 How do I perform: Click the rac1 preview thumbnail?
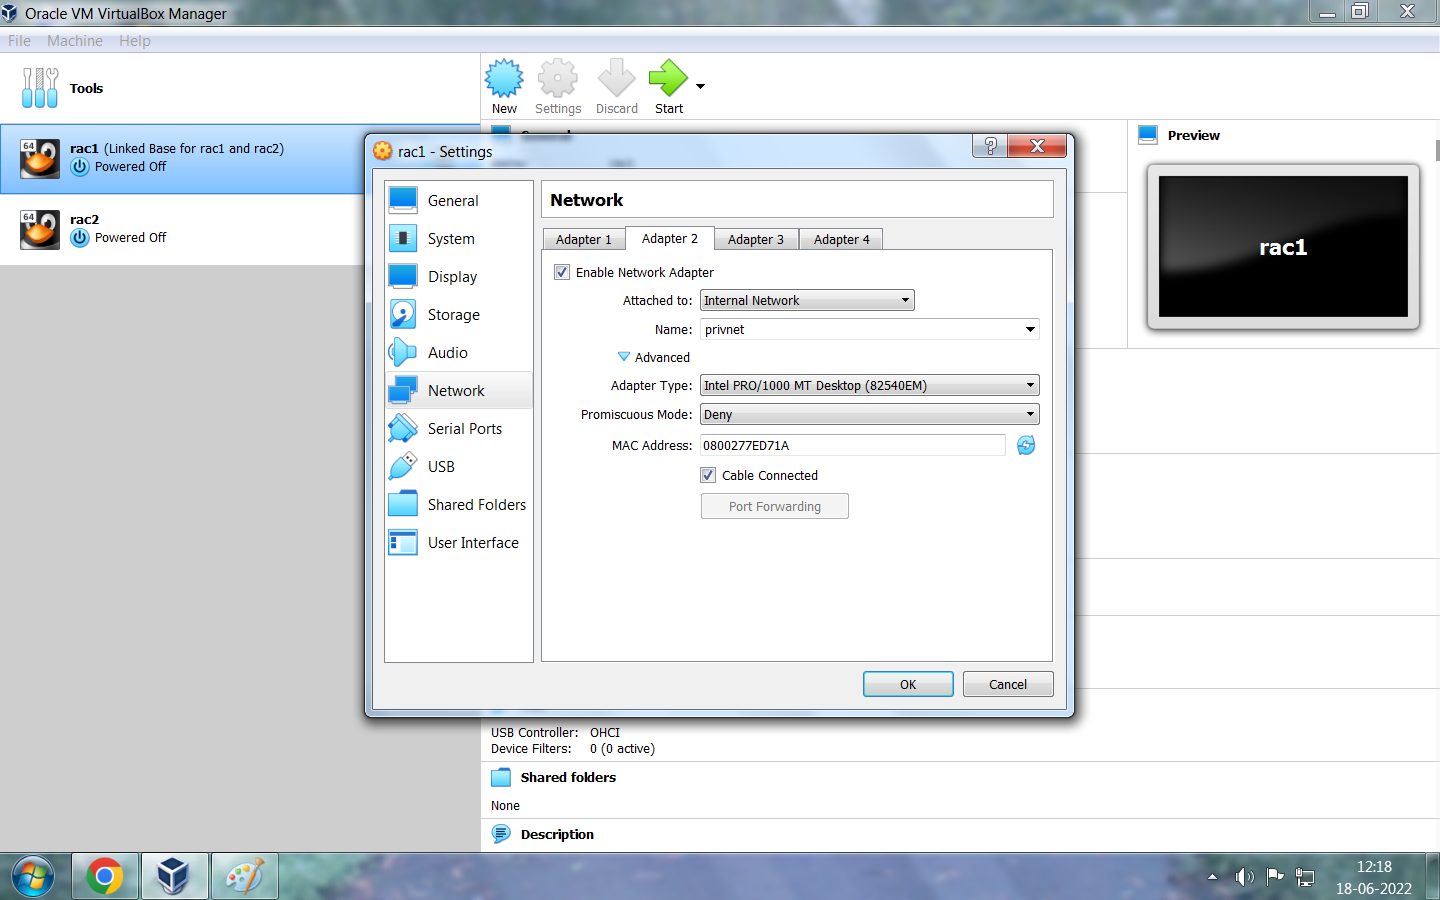[1283, 247]
